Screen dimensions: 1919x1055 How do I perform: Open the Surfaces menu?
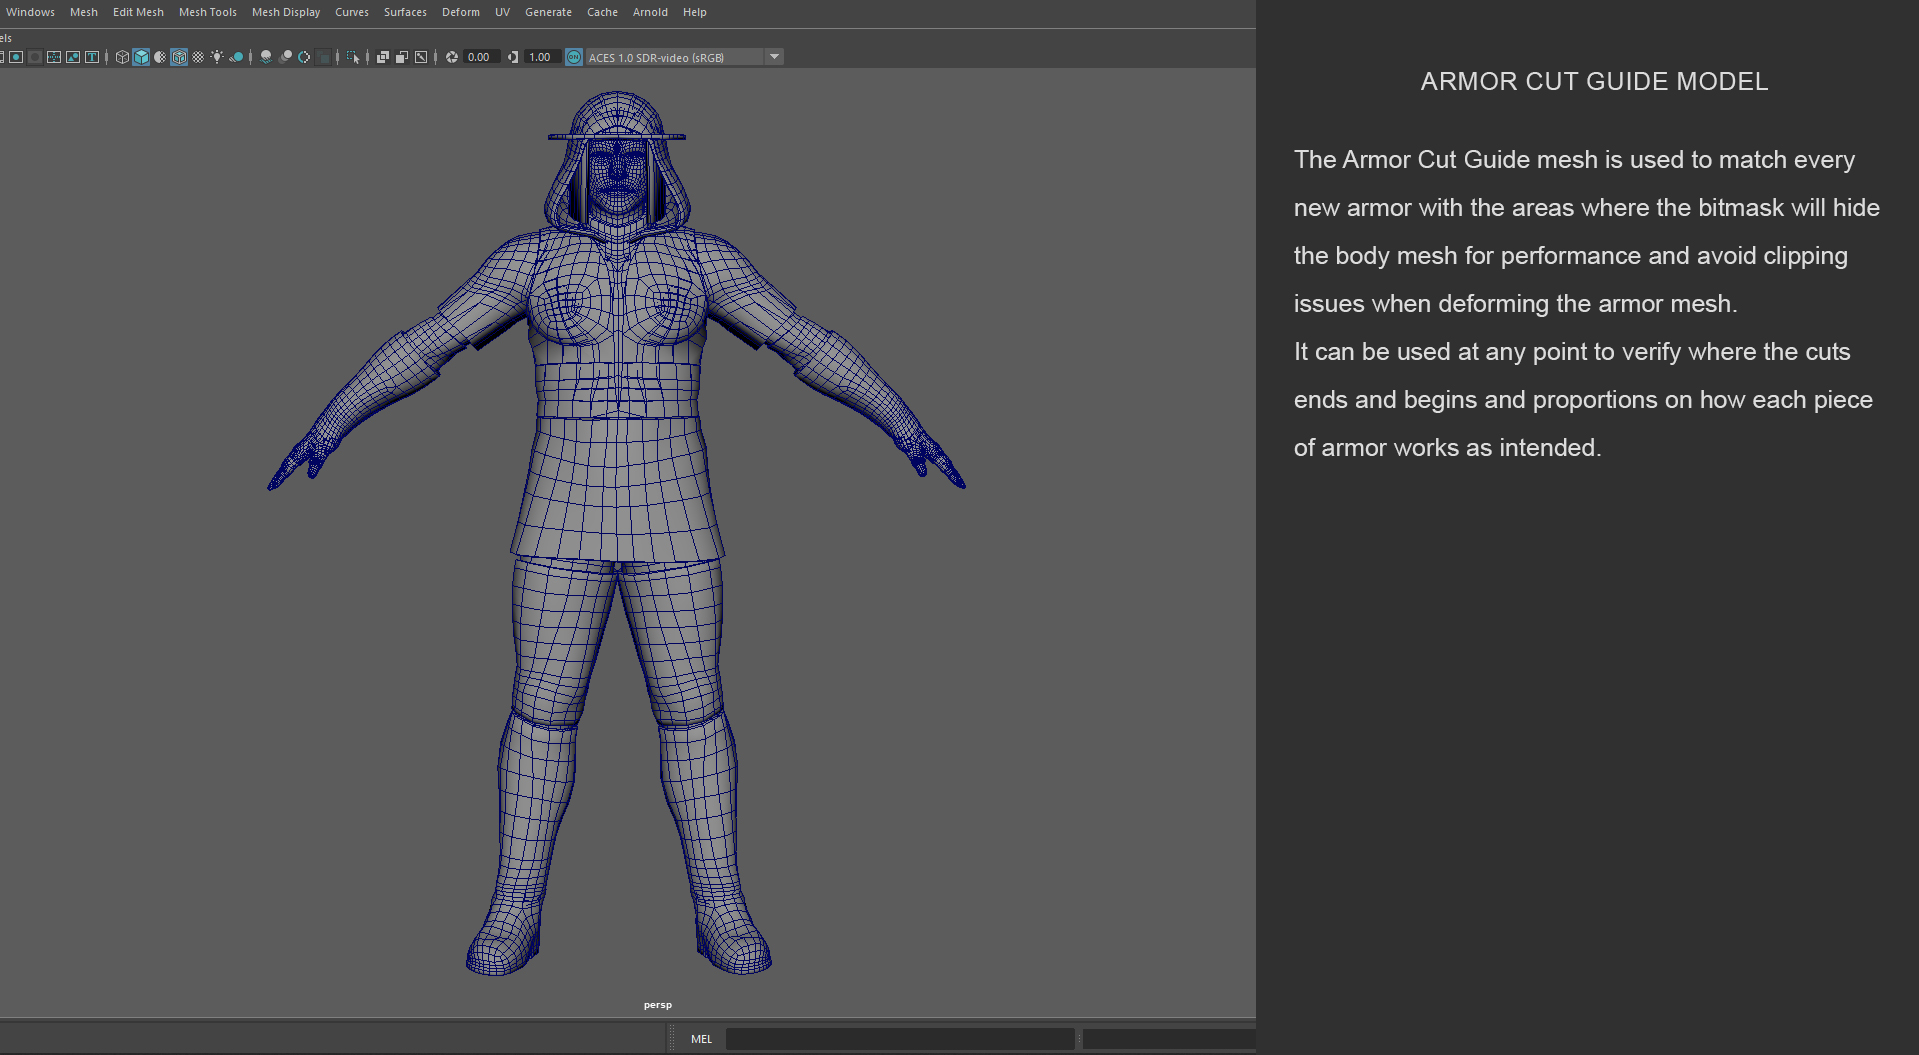click(x=405, y=12)
